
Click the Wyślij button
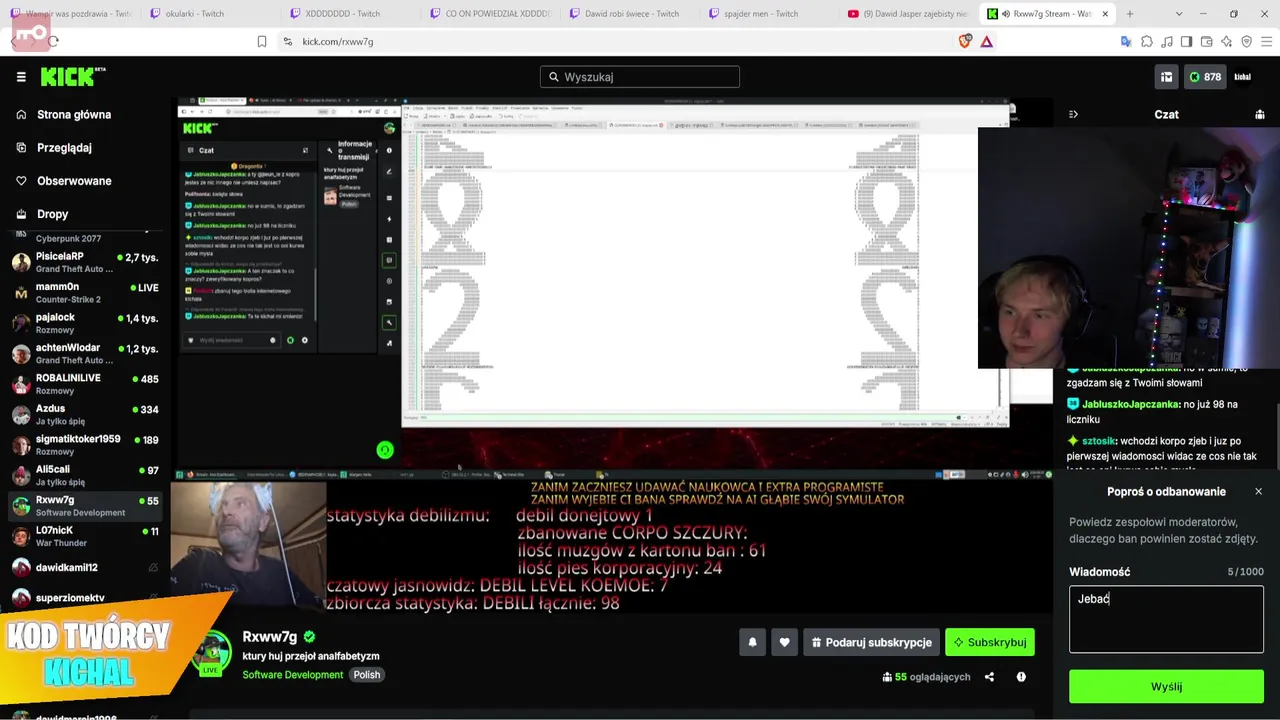click(x=1166, y=687)
